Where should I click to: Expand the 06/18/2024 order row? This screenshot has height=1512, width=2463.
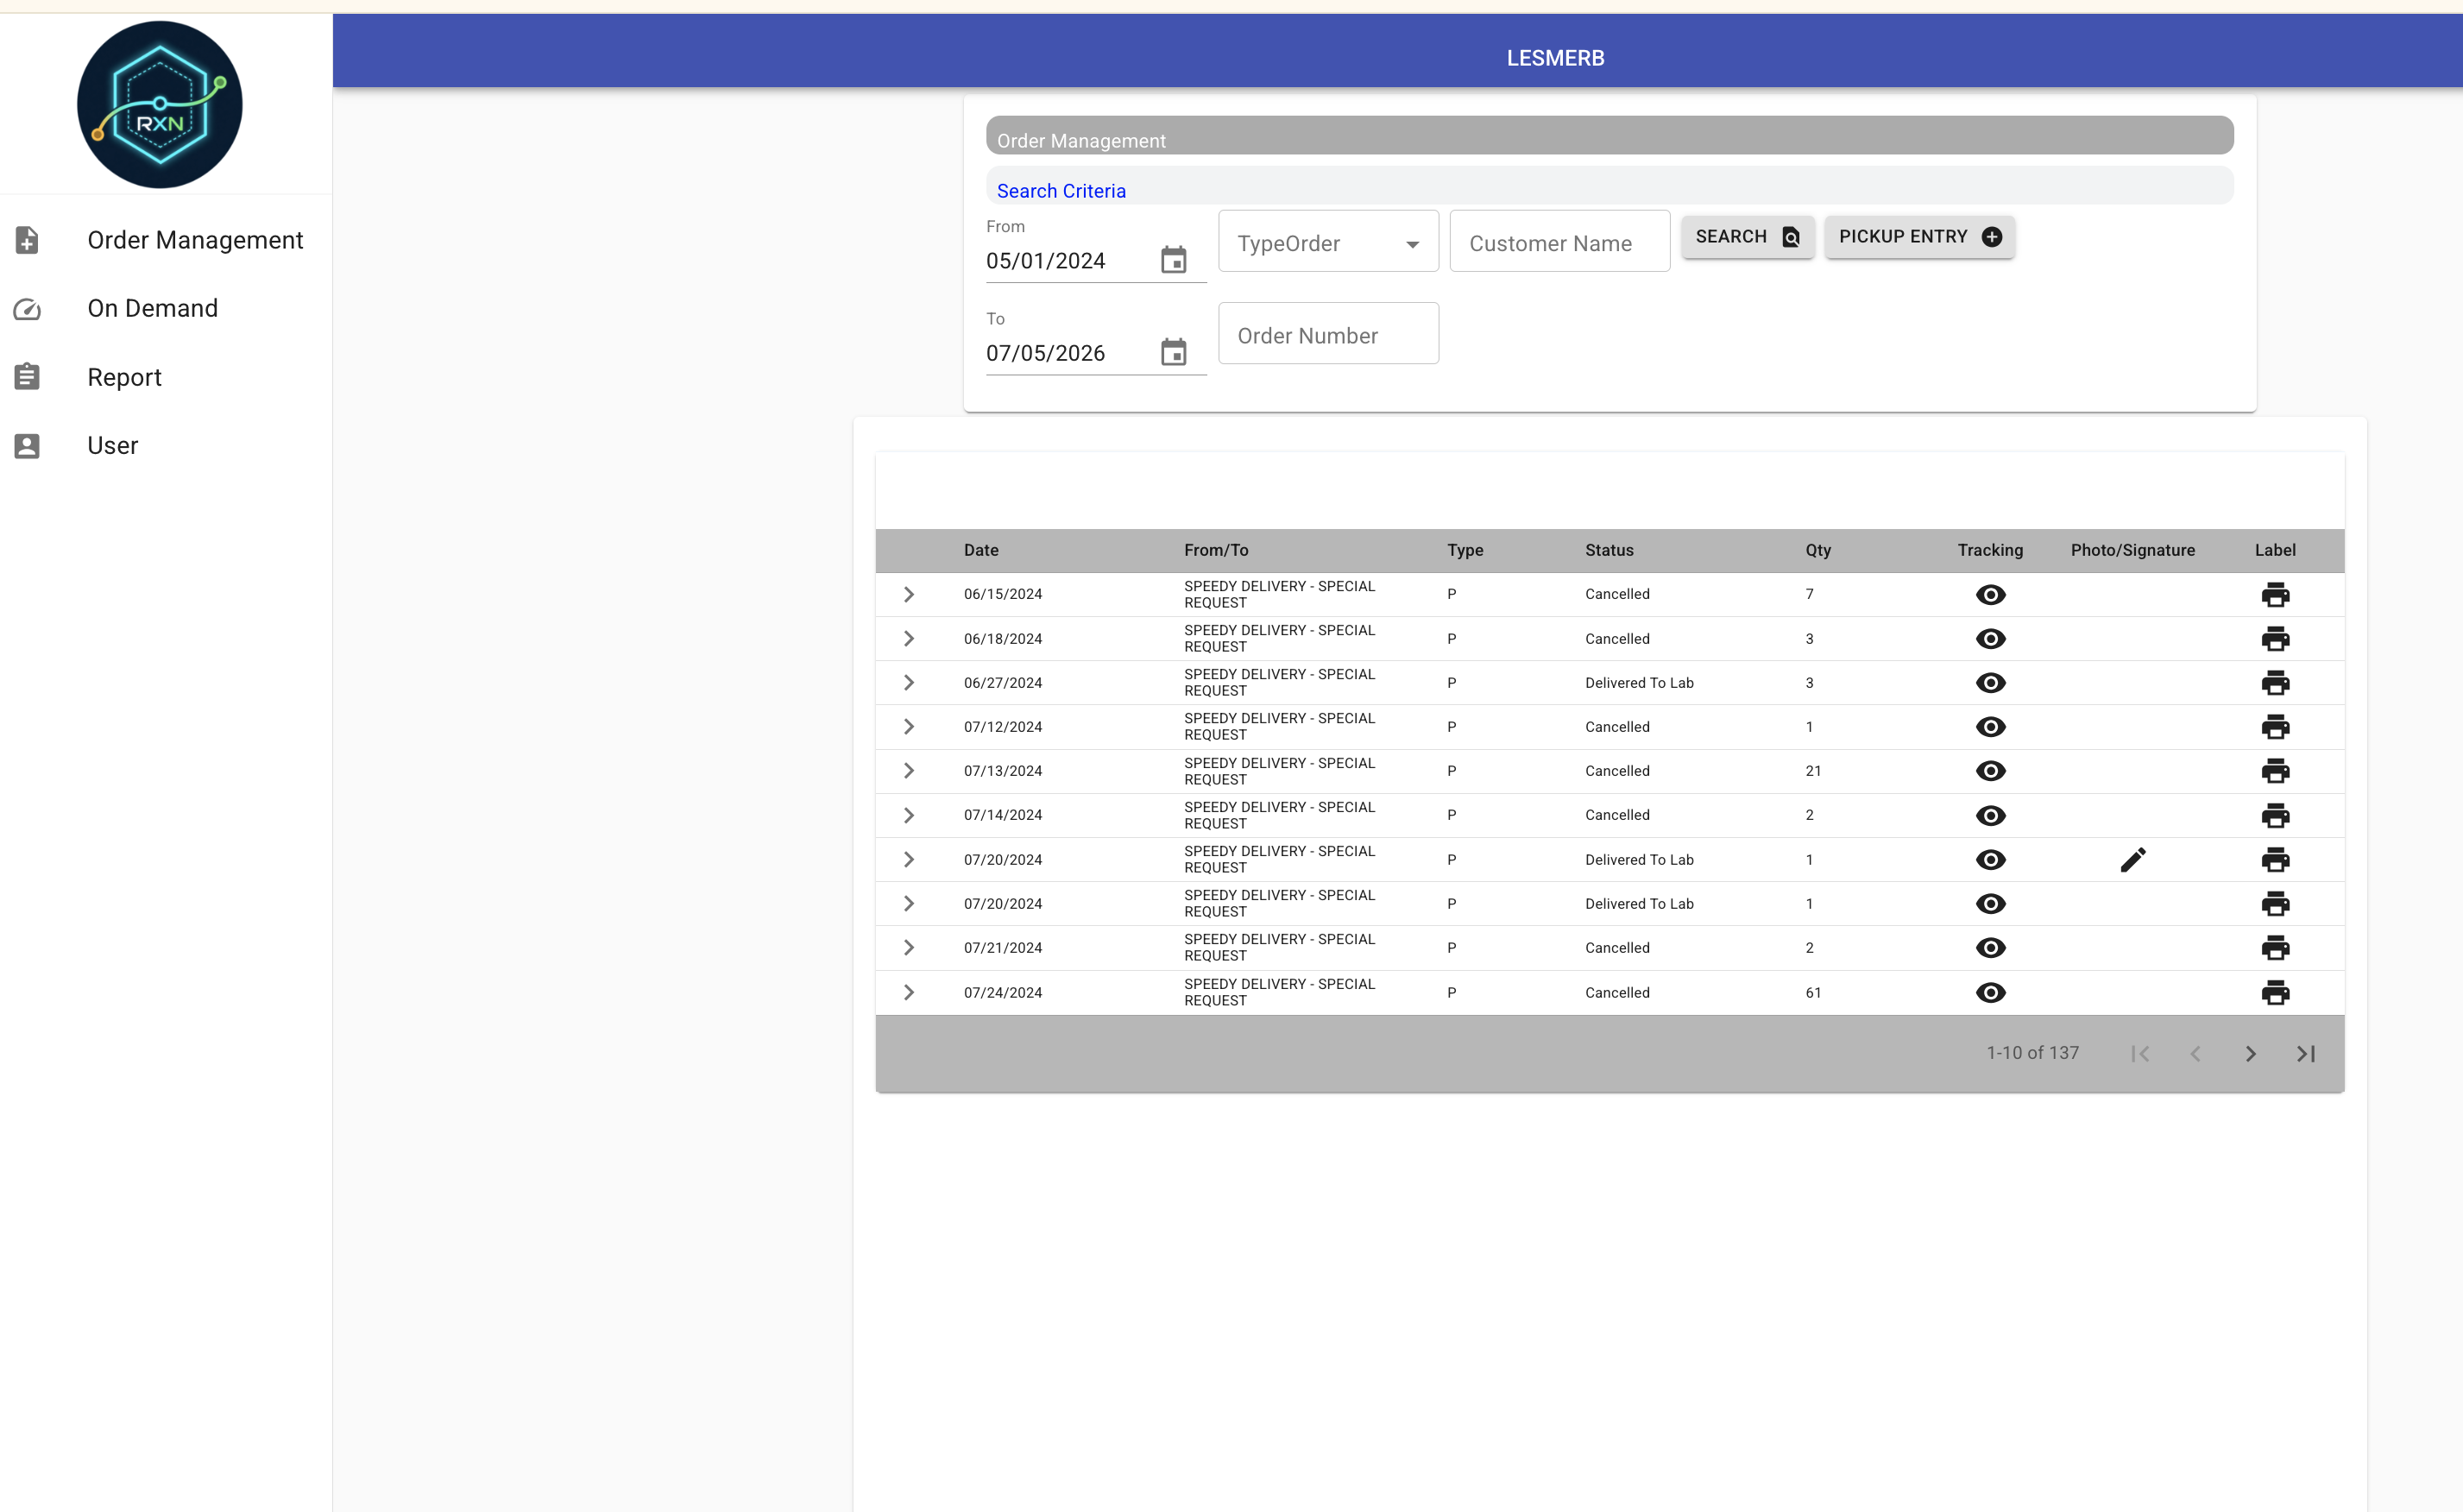tap(908, 639)
